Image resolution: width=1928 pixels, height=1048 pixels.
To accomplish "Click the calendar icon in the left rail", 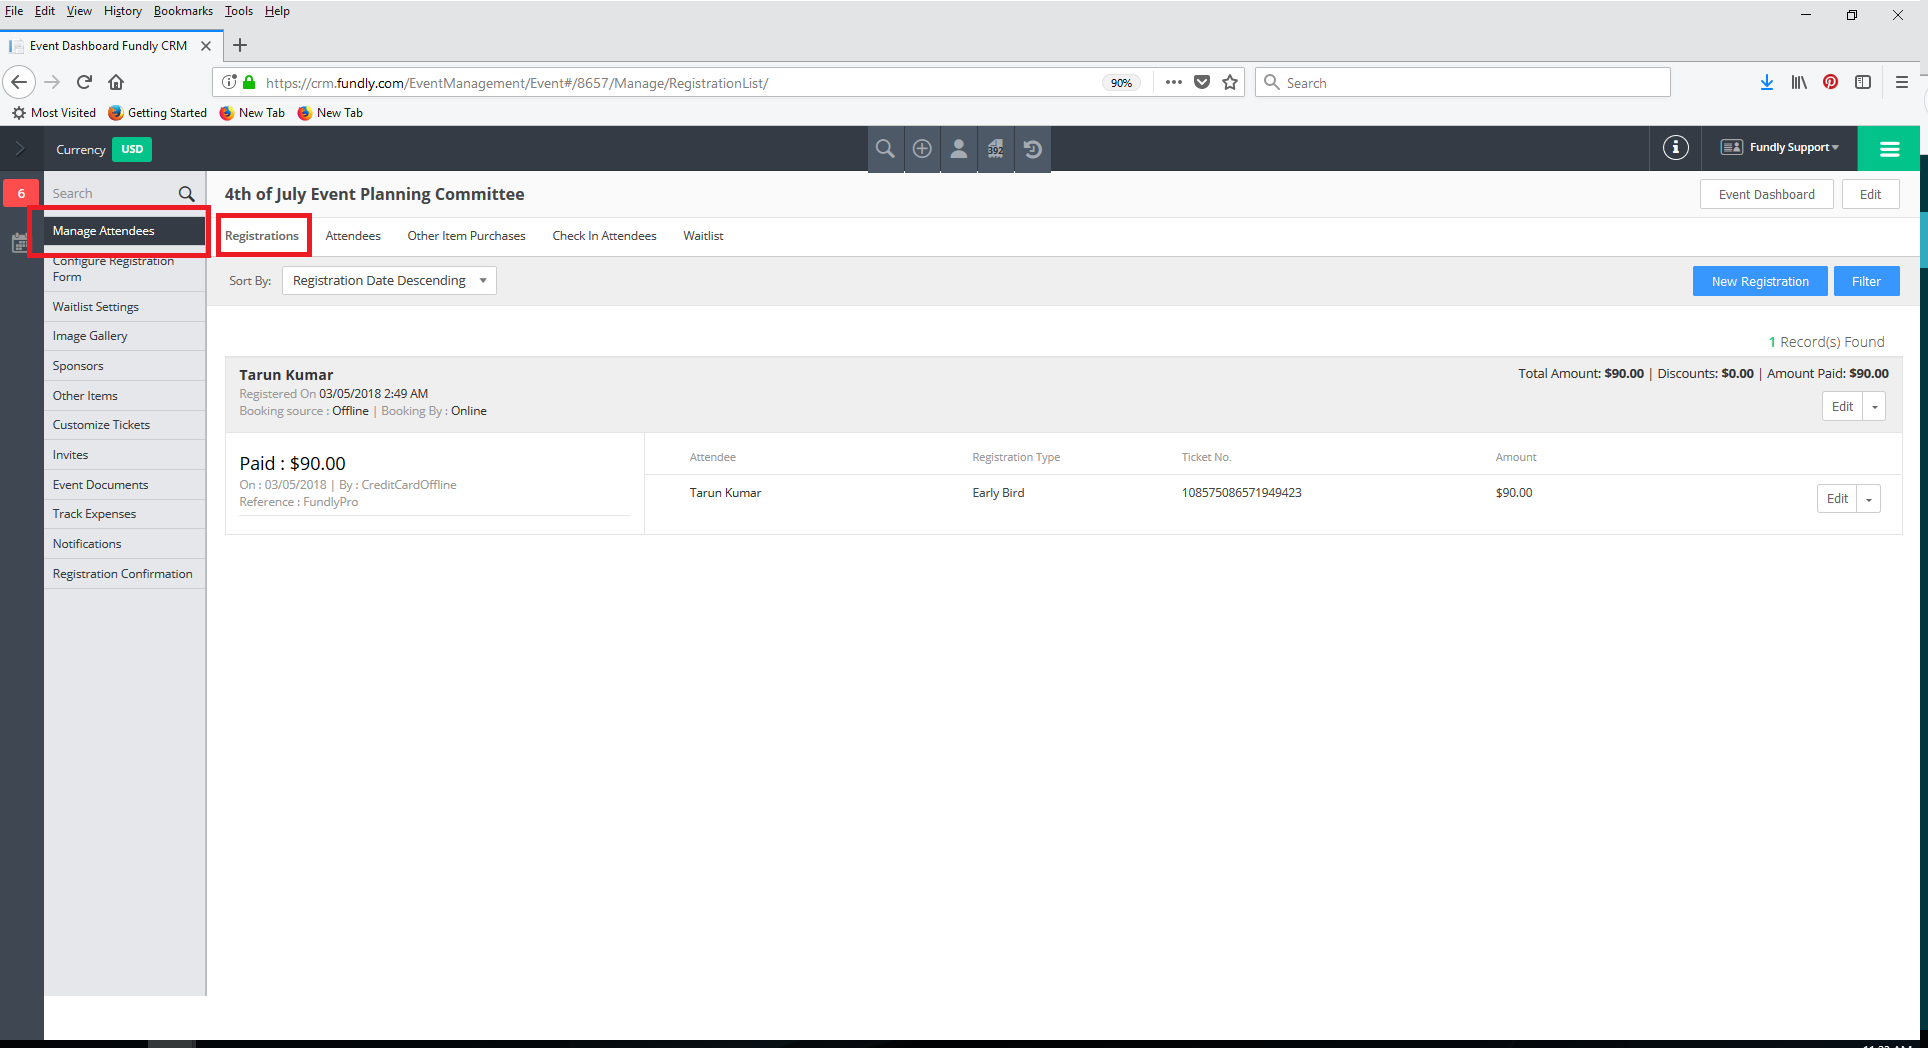I will 19,243.
